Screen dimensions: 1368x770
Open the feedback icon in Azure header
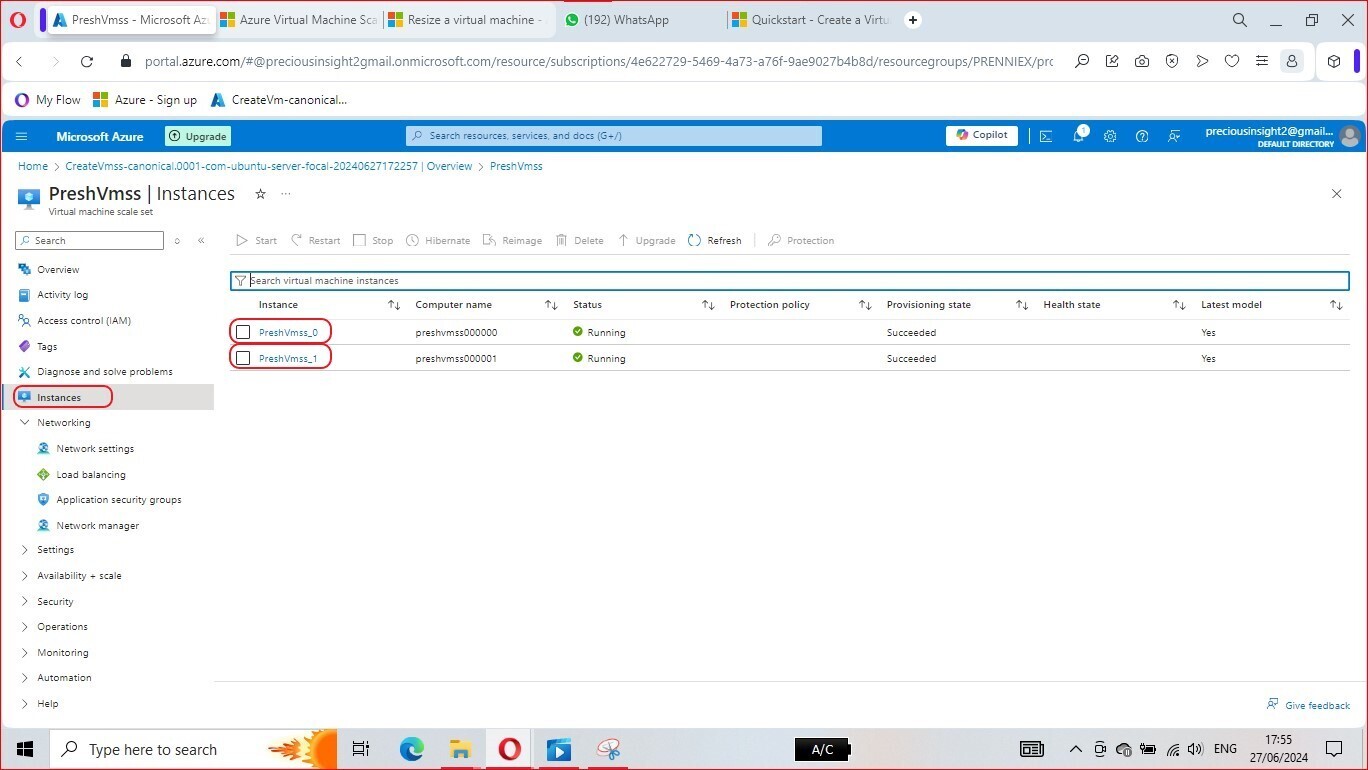click(1174, 136)
